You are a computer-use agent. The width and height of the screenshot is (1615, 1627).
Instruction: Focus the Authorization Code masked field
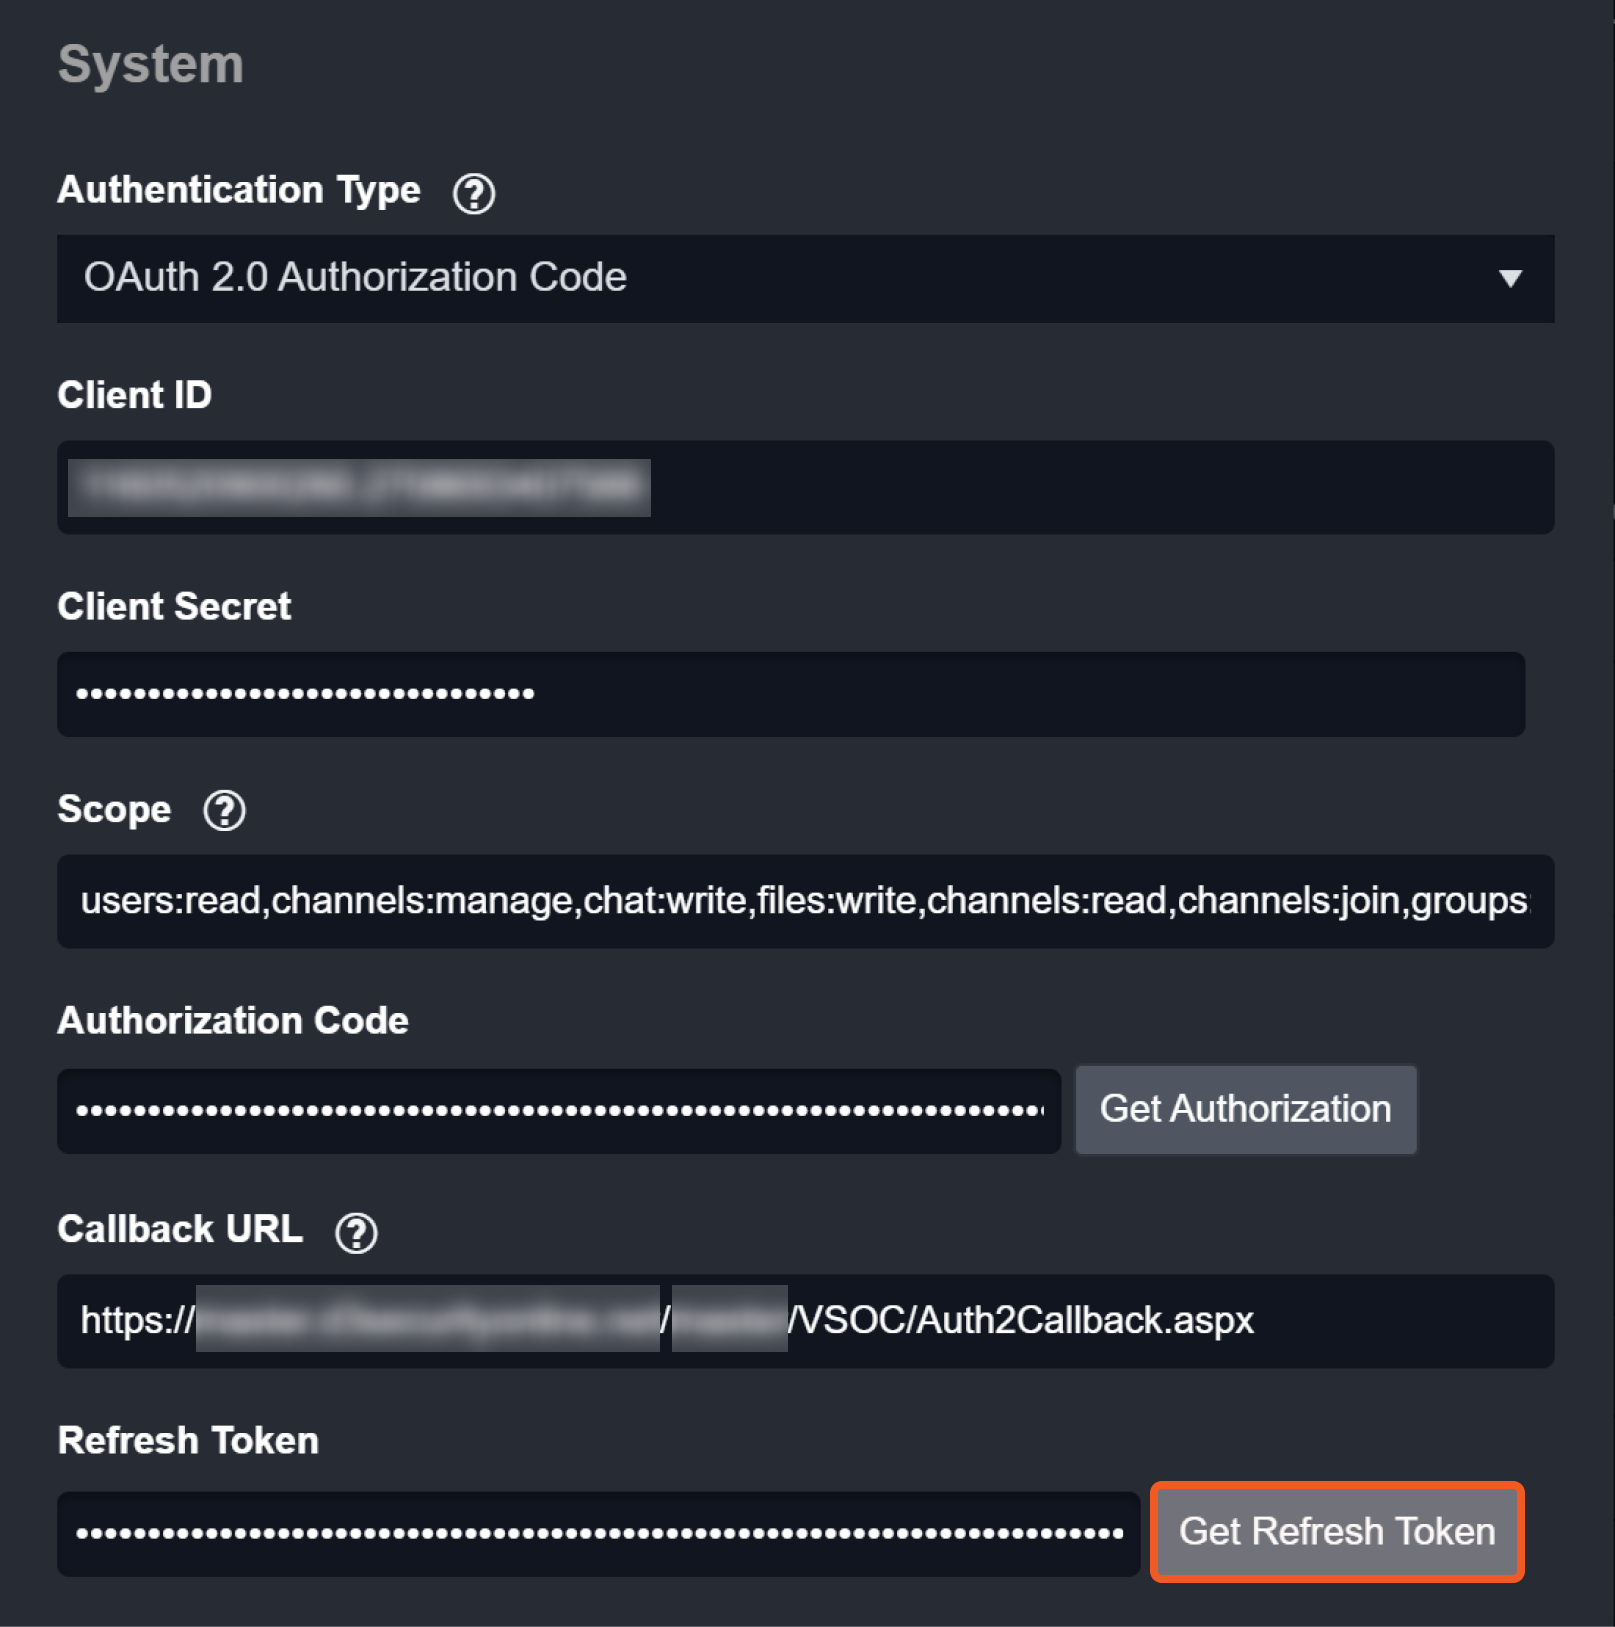pyautogui.click(x=558, y=1111)
